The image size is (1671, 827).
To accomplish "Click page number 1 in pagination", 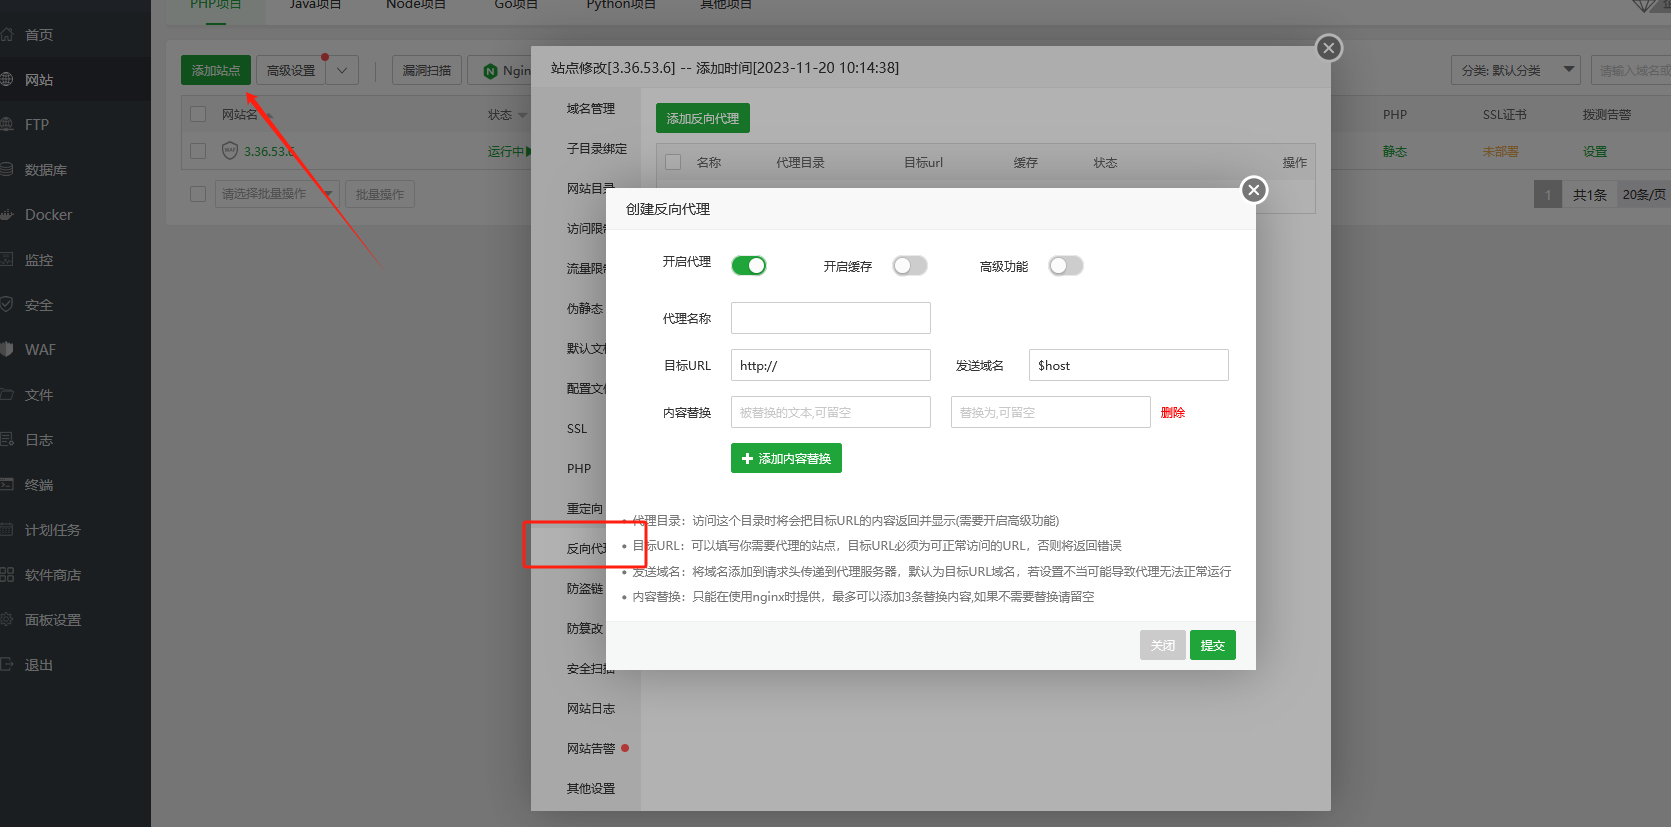I will pos(1548,195).
